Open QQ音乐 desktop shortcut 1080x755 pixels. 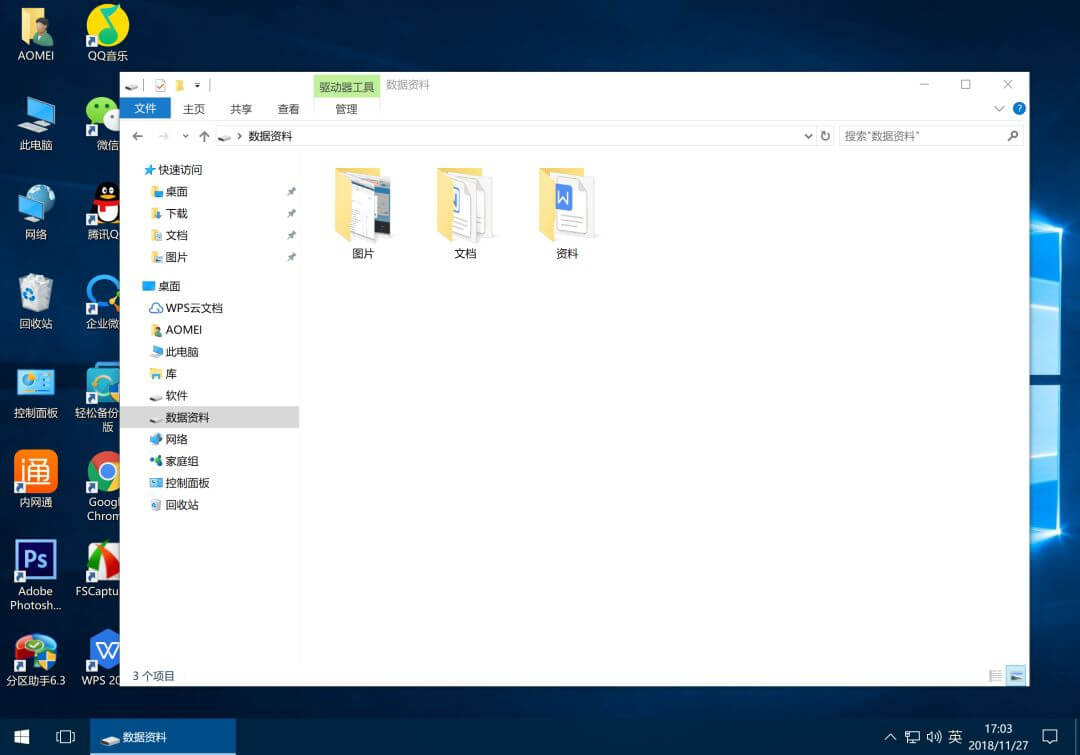pos(107,32)
